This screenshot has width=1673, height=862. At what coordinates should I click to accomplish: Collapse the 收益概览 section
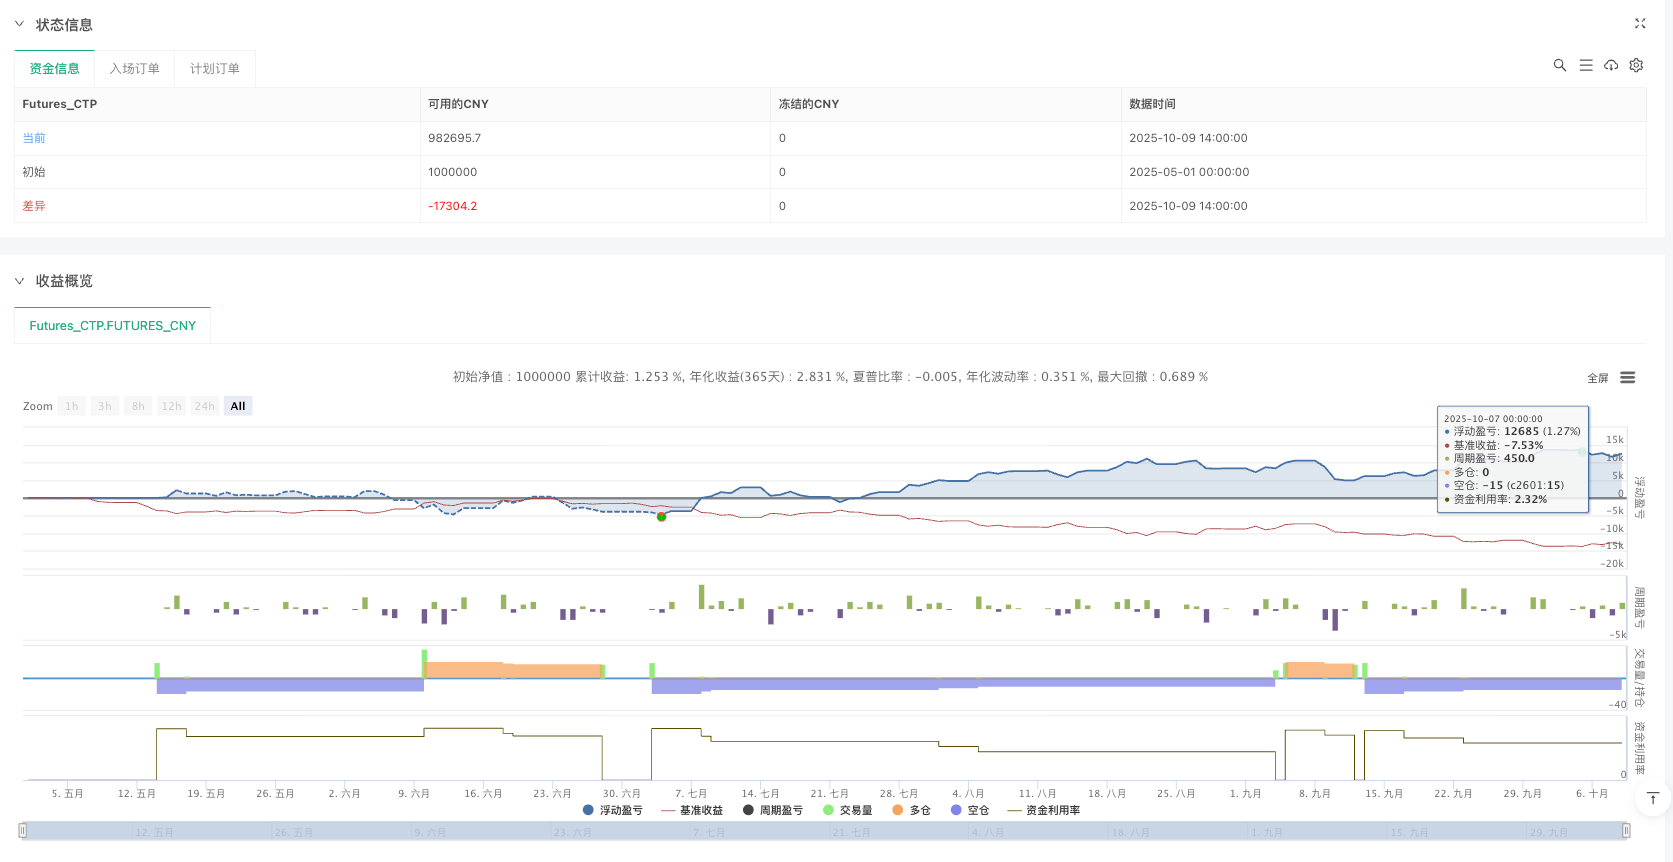click(x=19, y=281)
